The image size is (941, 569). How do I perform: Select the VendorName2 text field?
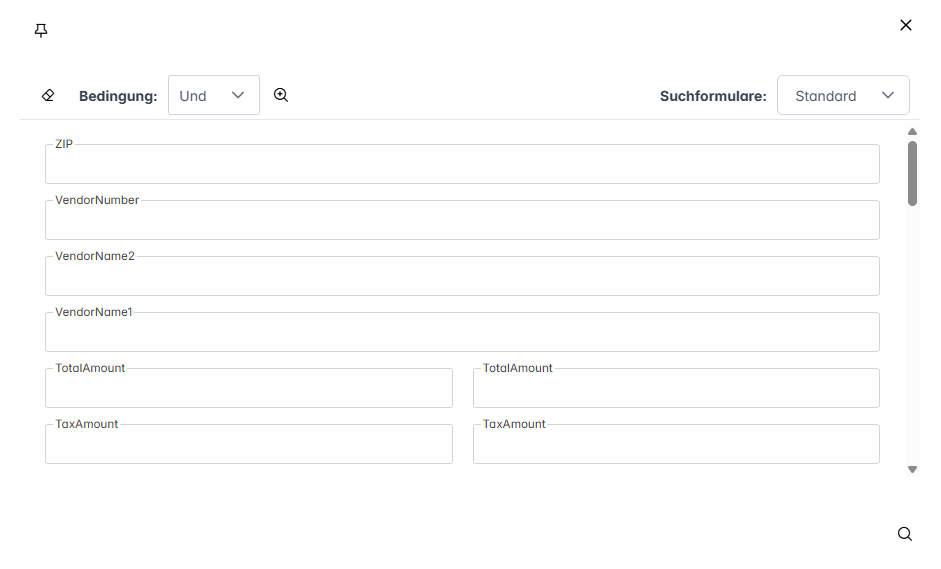click(462, 278)
